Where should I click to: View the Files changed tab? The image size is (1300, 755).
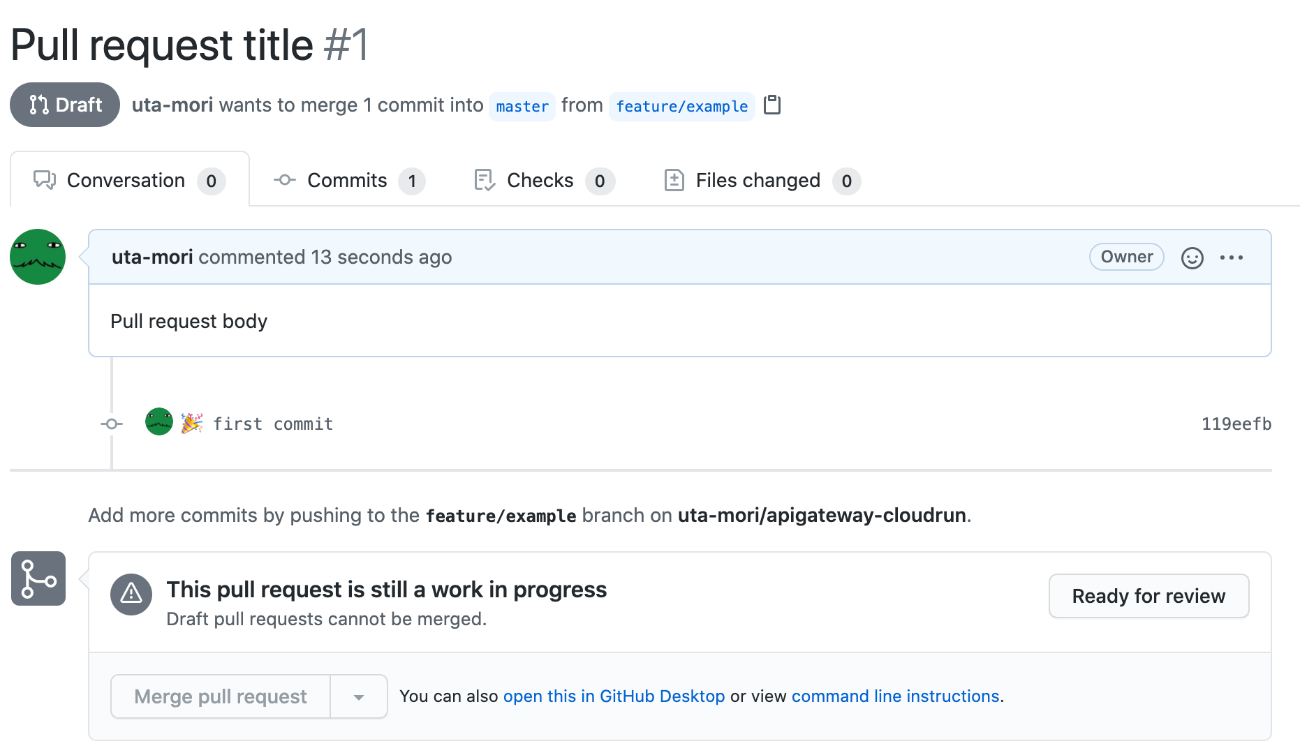758,181
